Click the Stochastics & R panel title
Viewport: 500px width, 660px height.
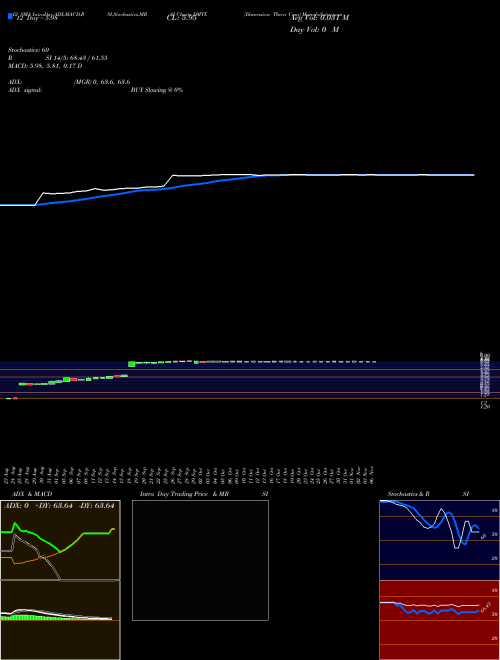click(409, 494)
